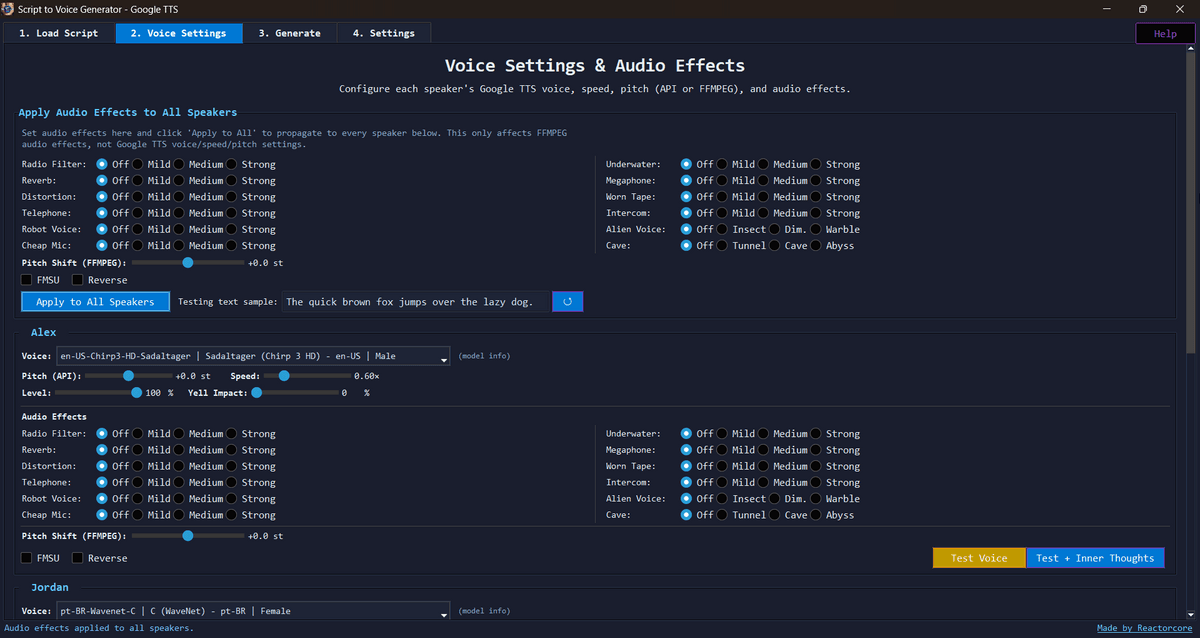This screenshot has height=638, width=1200.
Task: Open the 3. Generate tab
Action: click(x=290, y=33)
